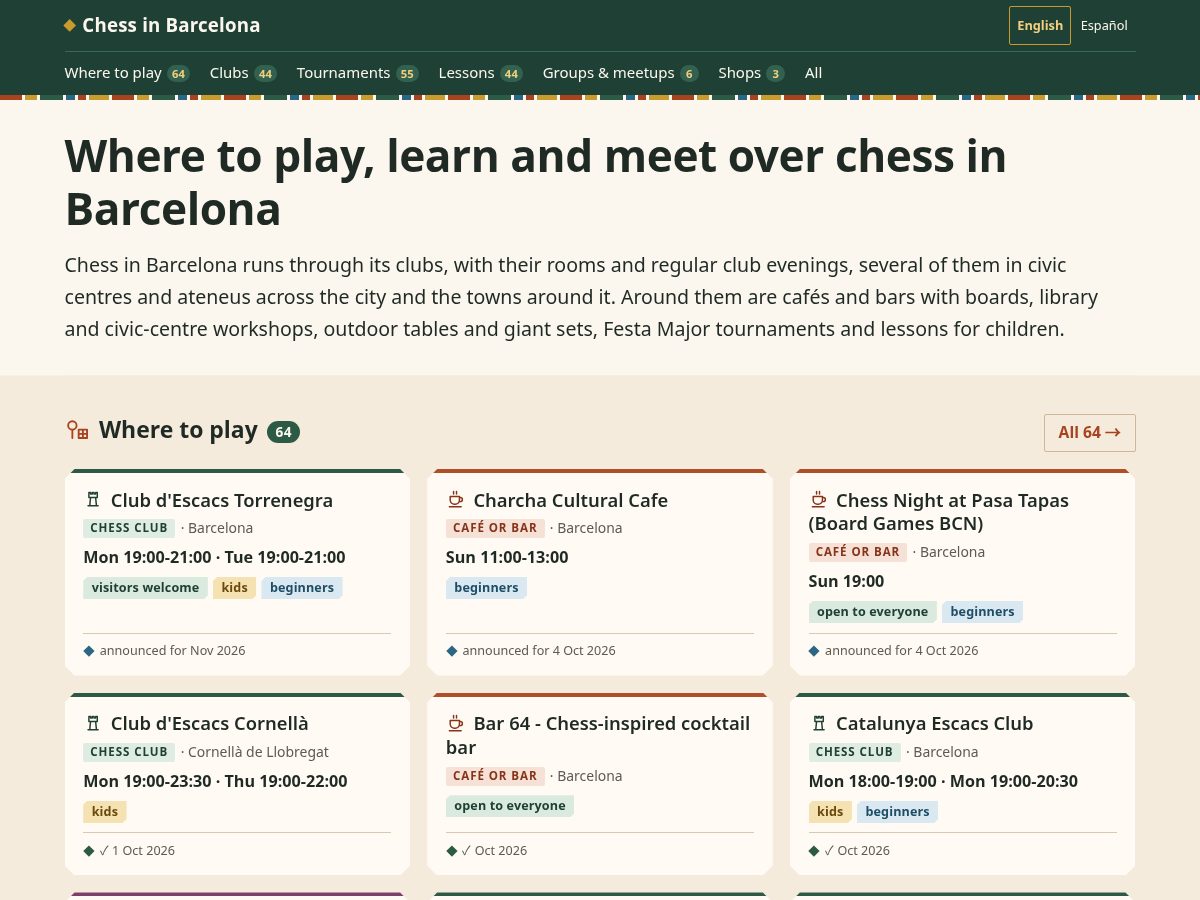Click the cup icon on Chess Night at Pasa Tapas
Viewport: 1200px width, 900px height.
[818, 500]
